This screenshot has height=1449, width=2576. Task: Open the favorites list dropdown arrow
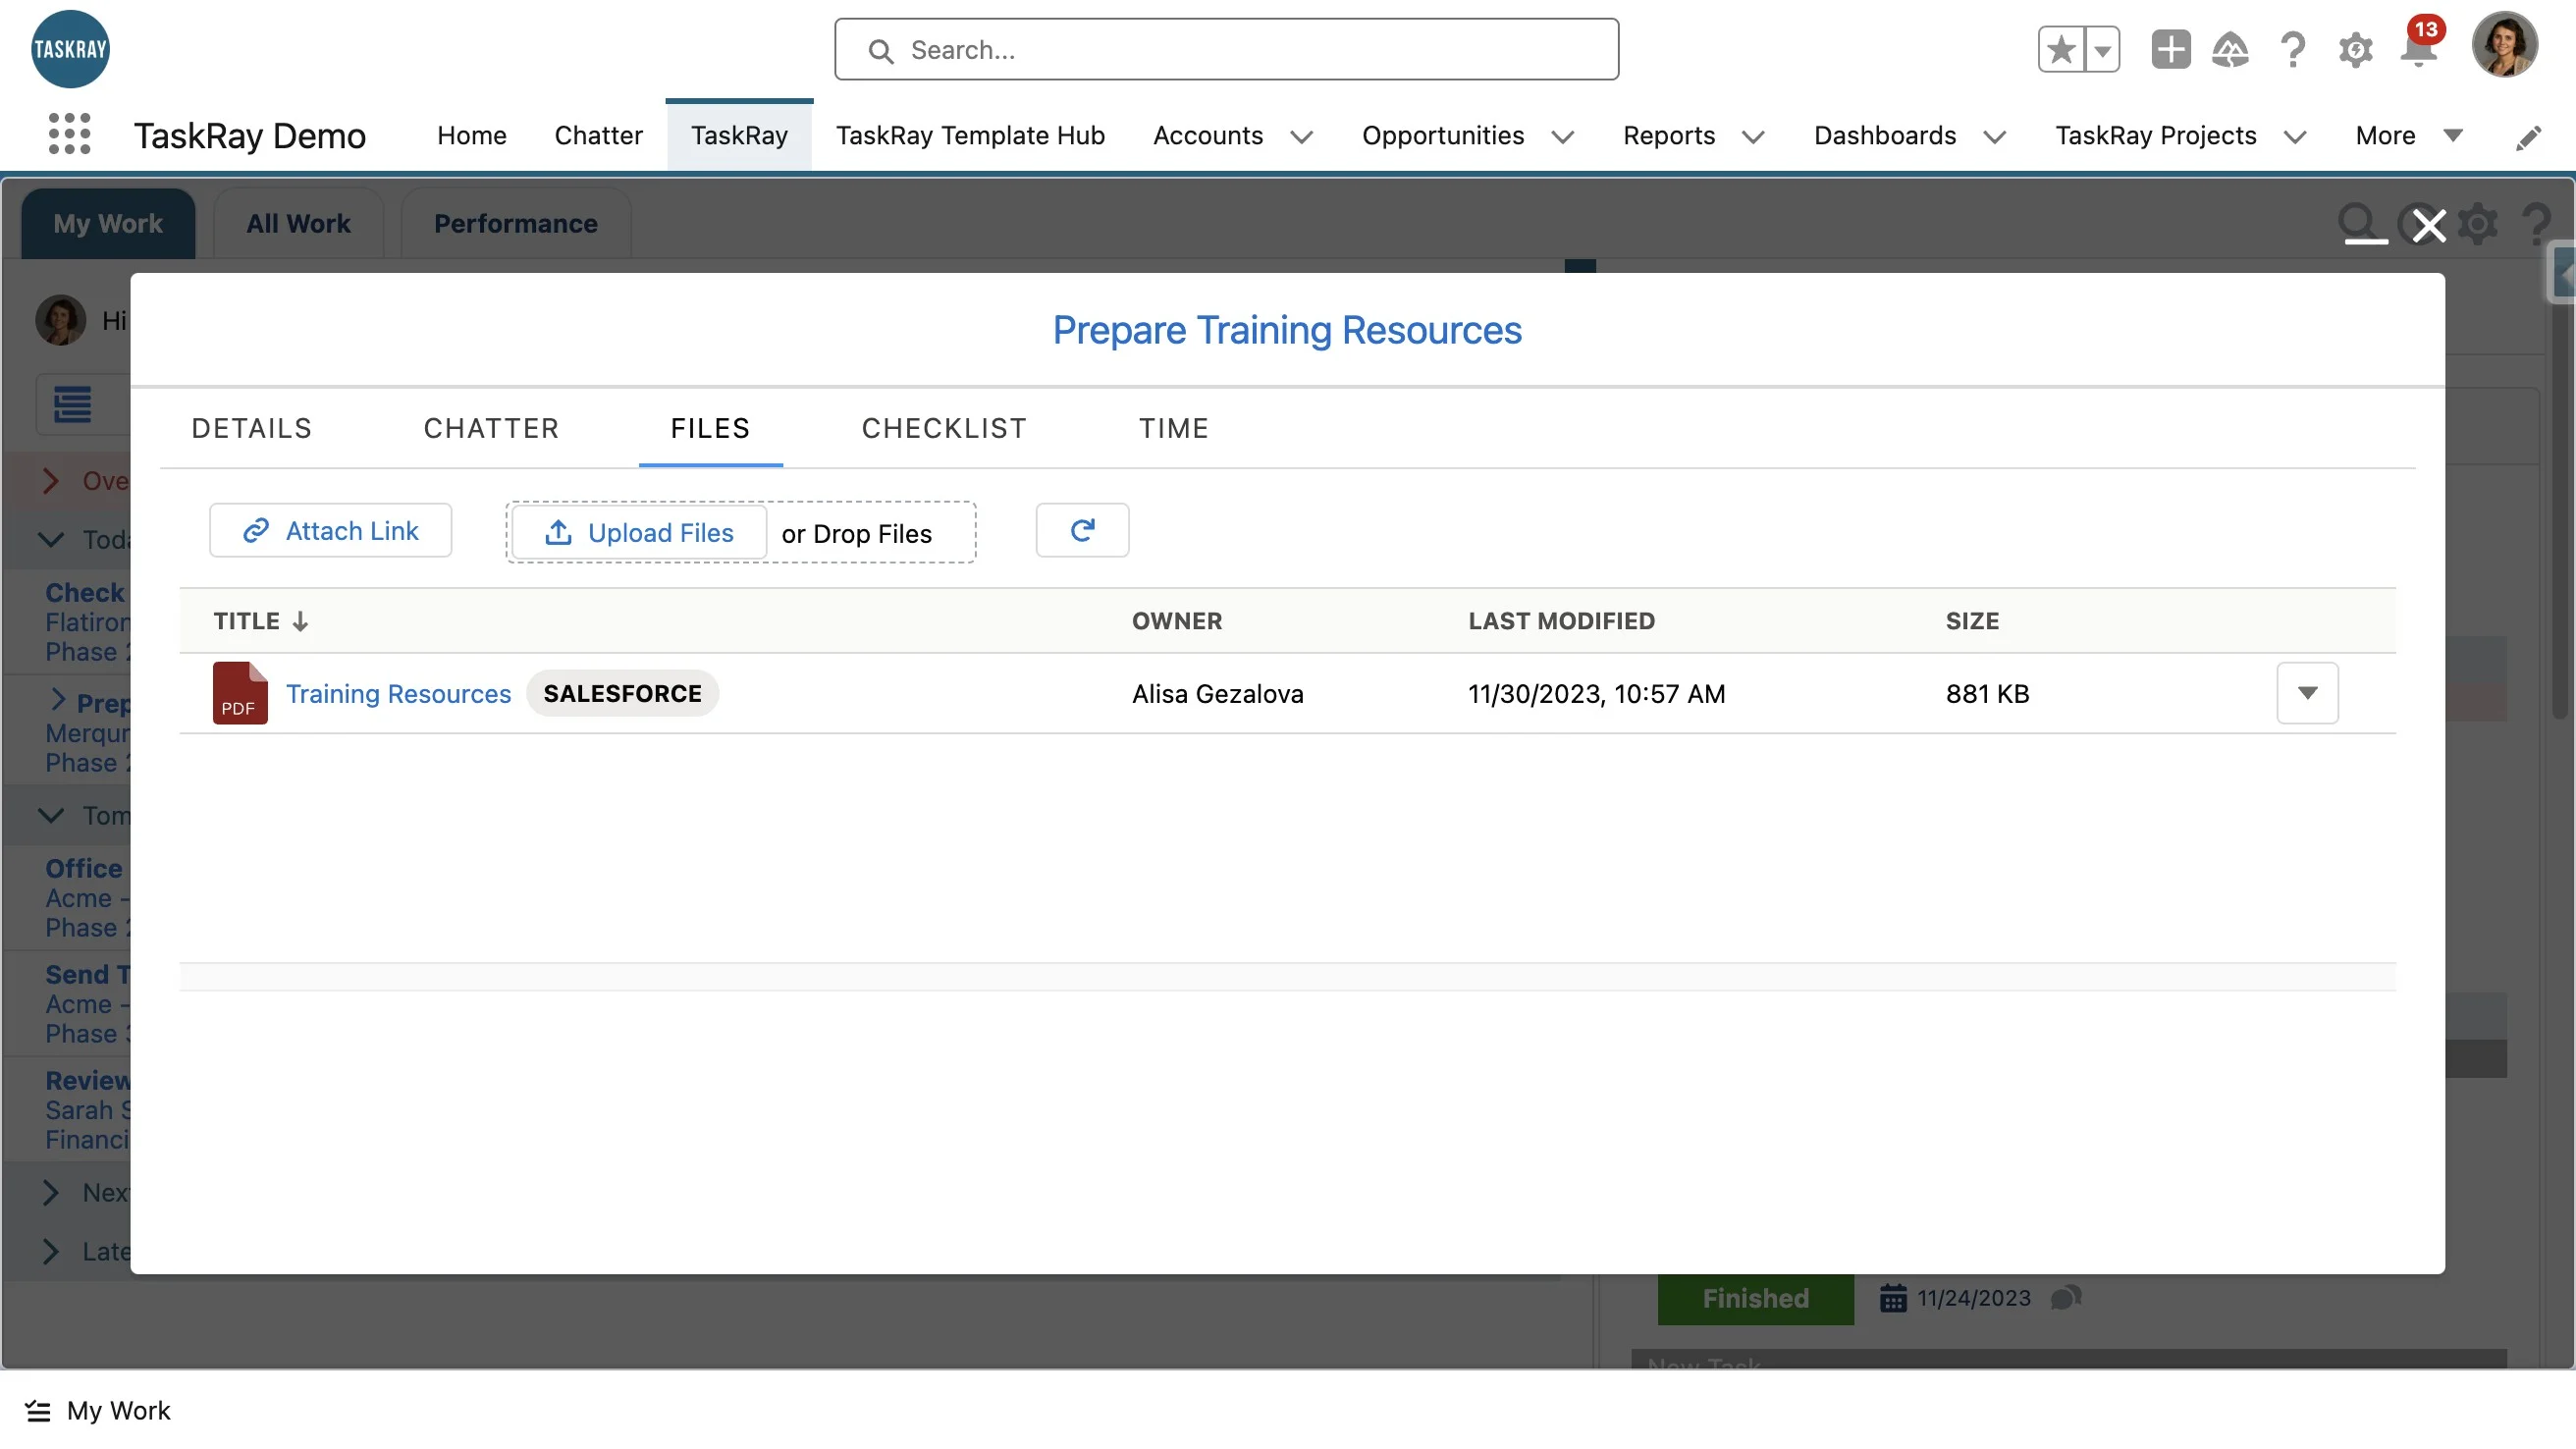point(2102,49)
